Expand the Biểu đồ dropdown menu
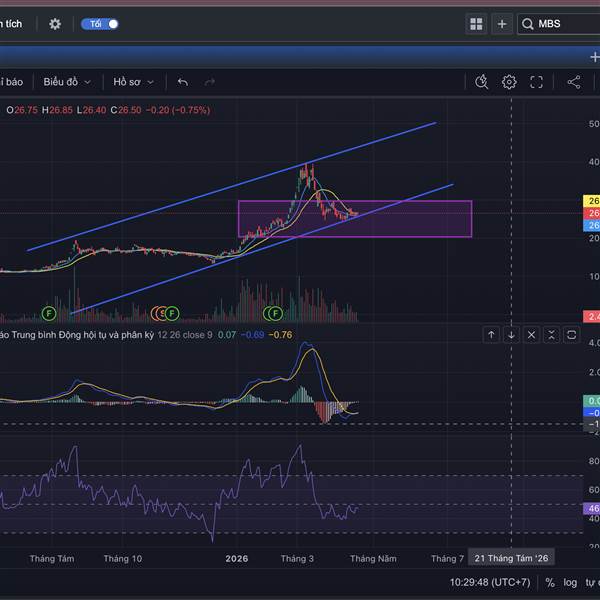The width and height of the screenshot is (600, 600). (x=67, y=82)
